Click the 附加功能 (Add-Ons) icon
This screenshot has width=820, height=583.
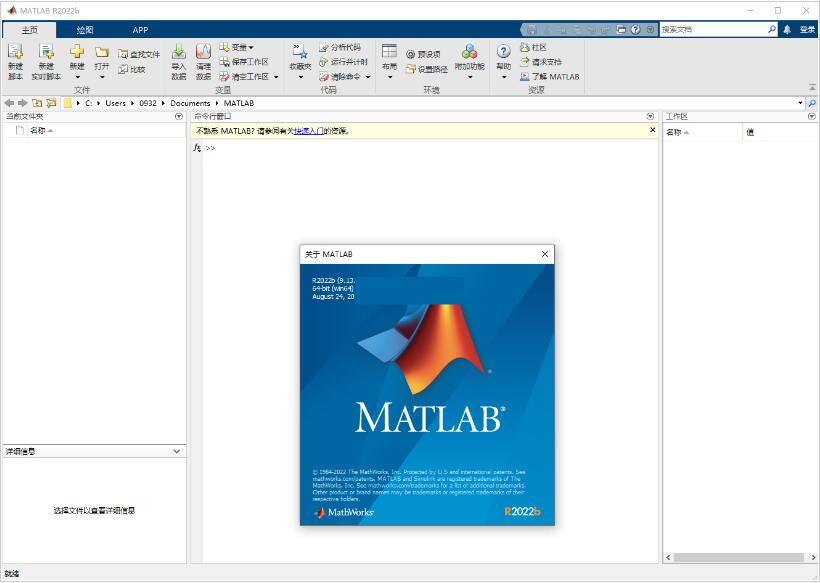coord(470,51)
